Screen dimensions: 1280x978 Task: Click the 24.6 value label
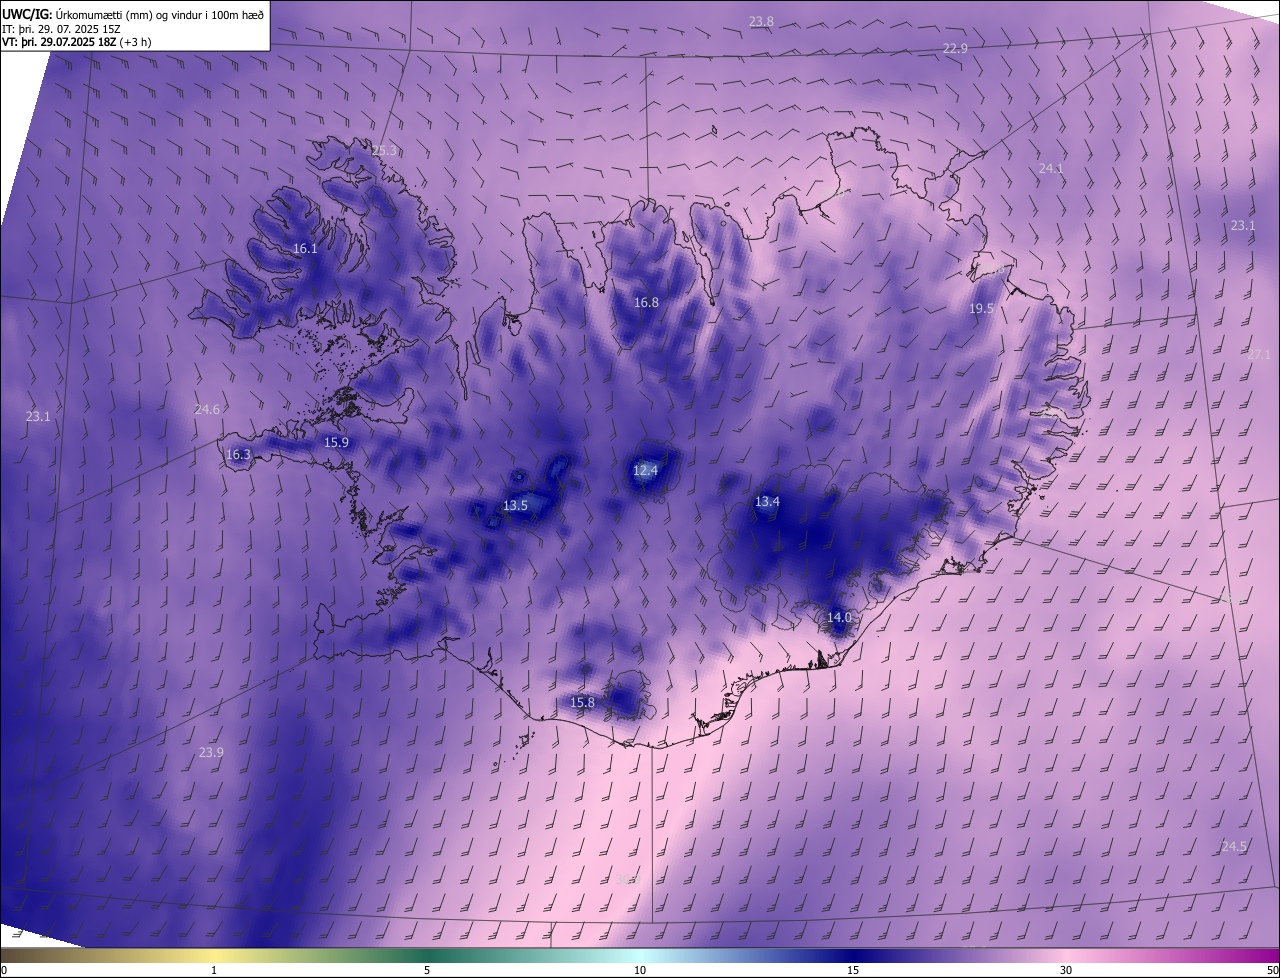pyautogui.click(x=207, y=409)
